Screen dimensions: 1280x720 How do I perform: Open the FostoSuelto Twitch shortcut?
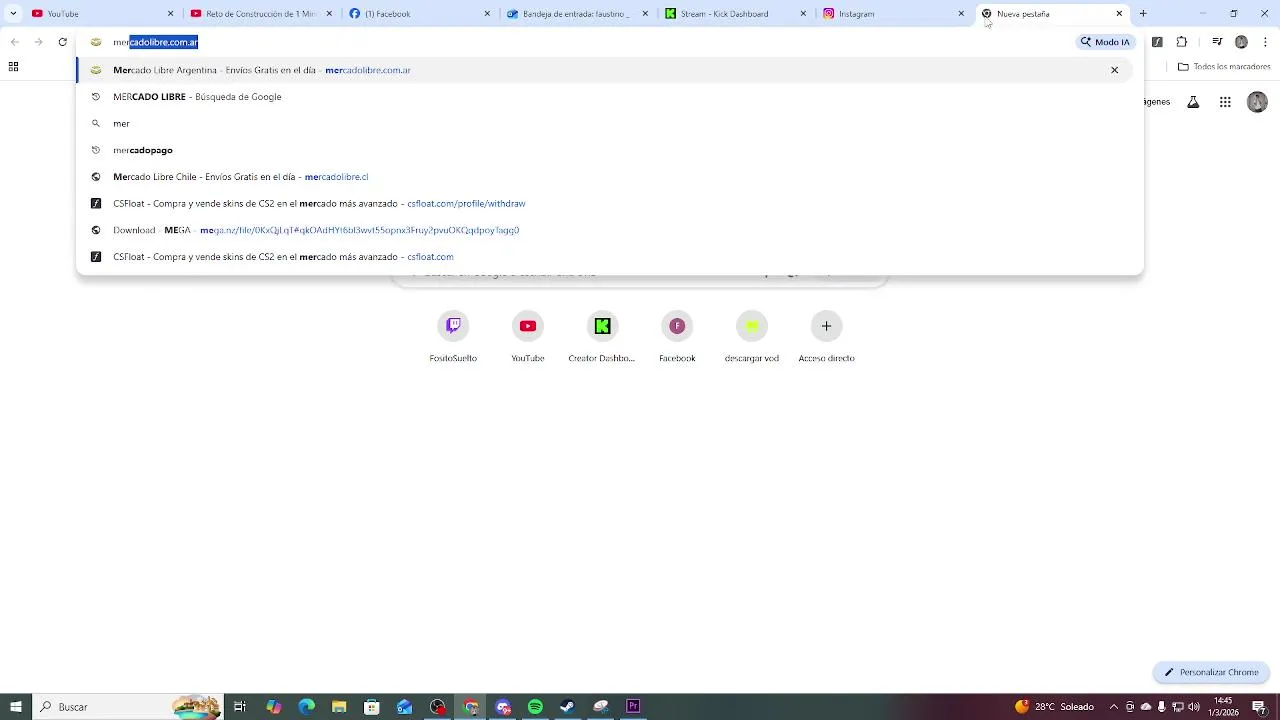tap(453, 336)
